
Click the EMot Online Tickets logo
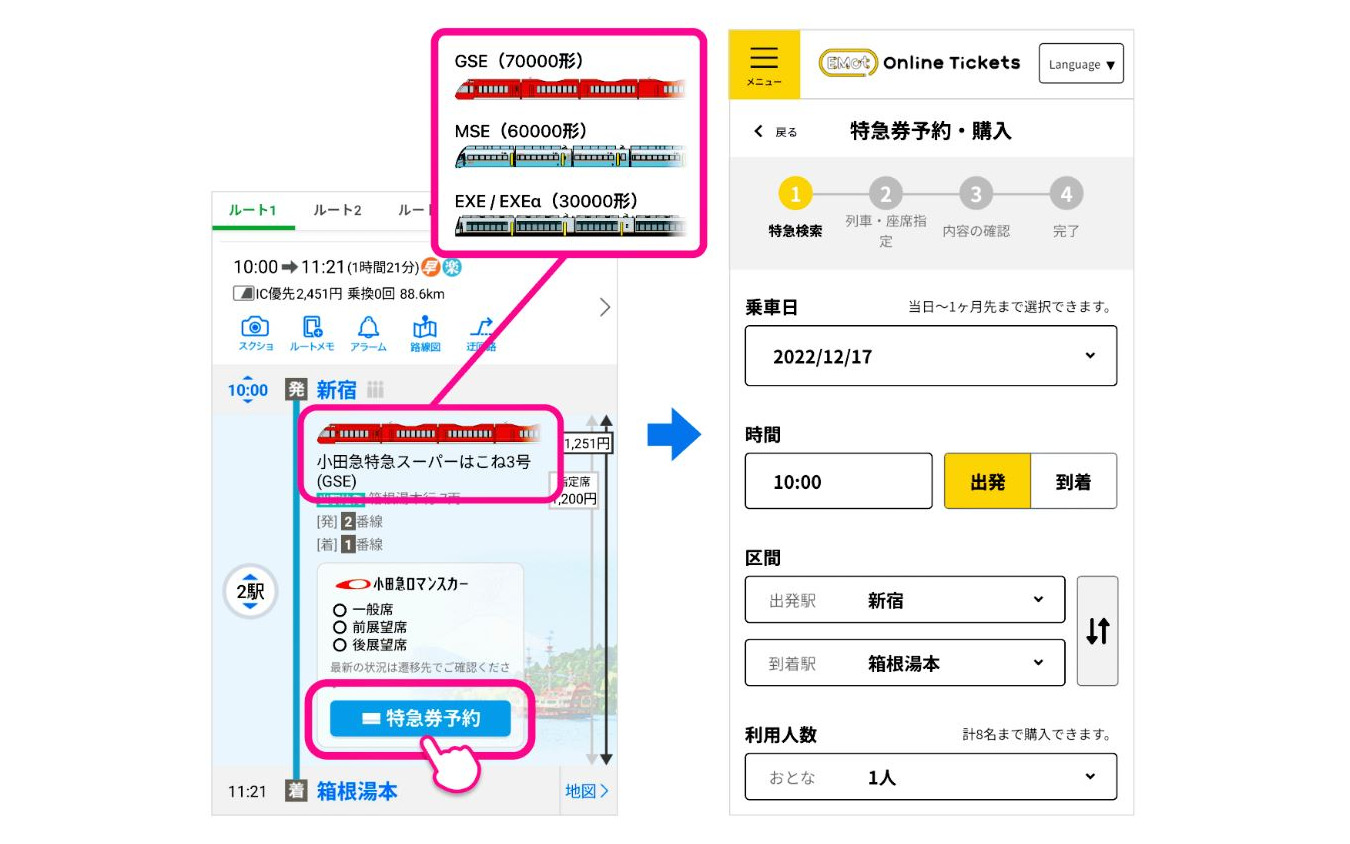(x=919, y=63)
